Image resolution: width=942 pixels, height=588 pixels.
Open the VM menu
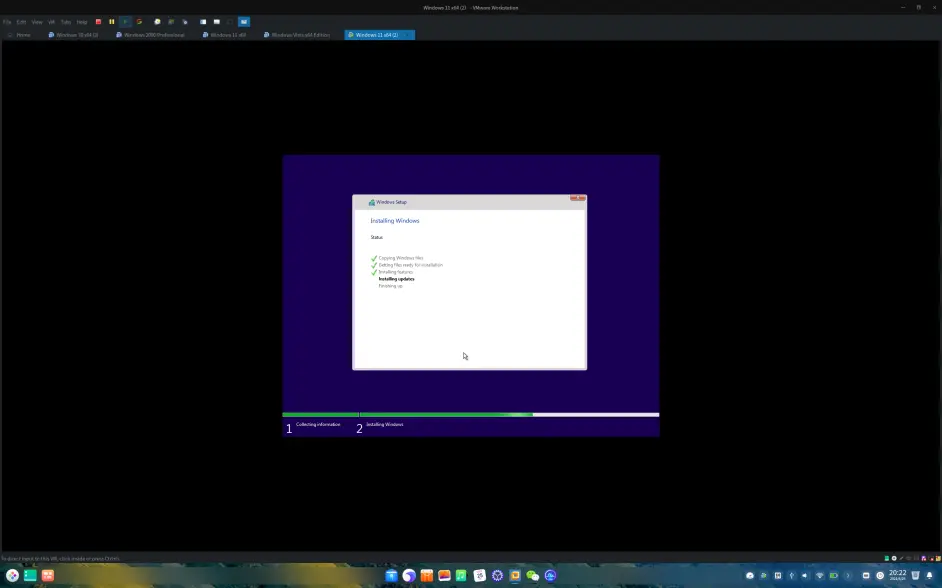(51, 22)
